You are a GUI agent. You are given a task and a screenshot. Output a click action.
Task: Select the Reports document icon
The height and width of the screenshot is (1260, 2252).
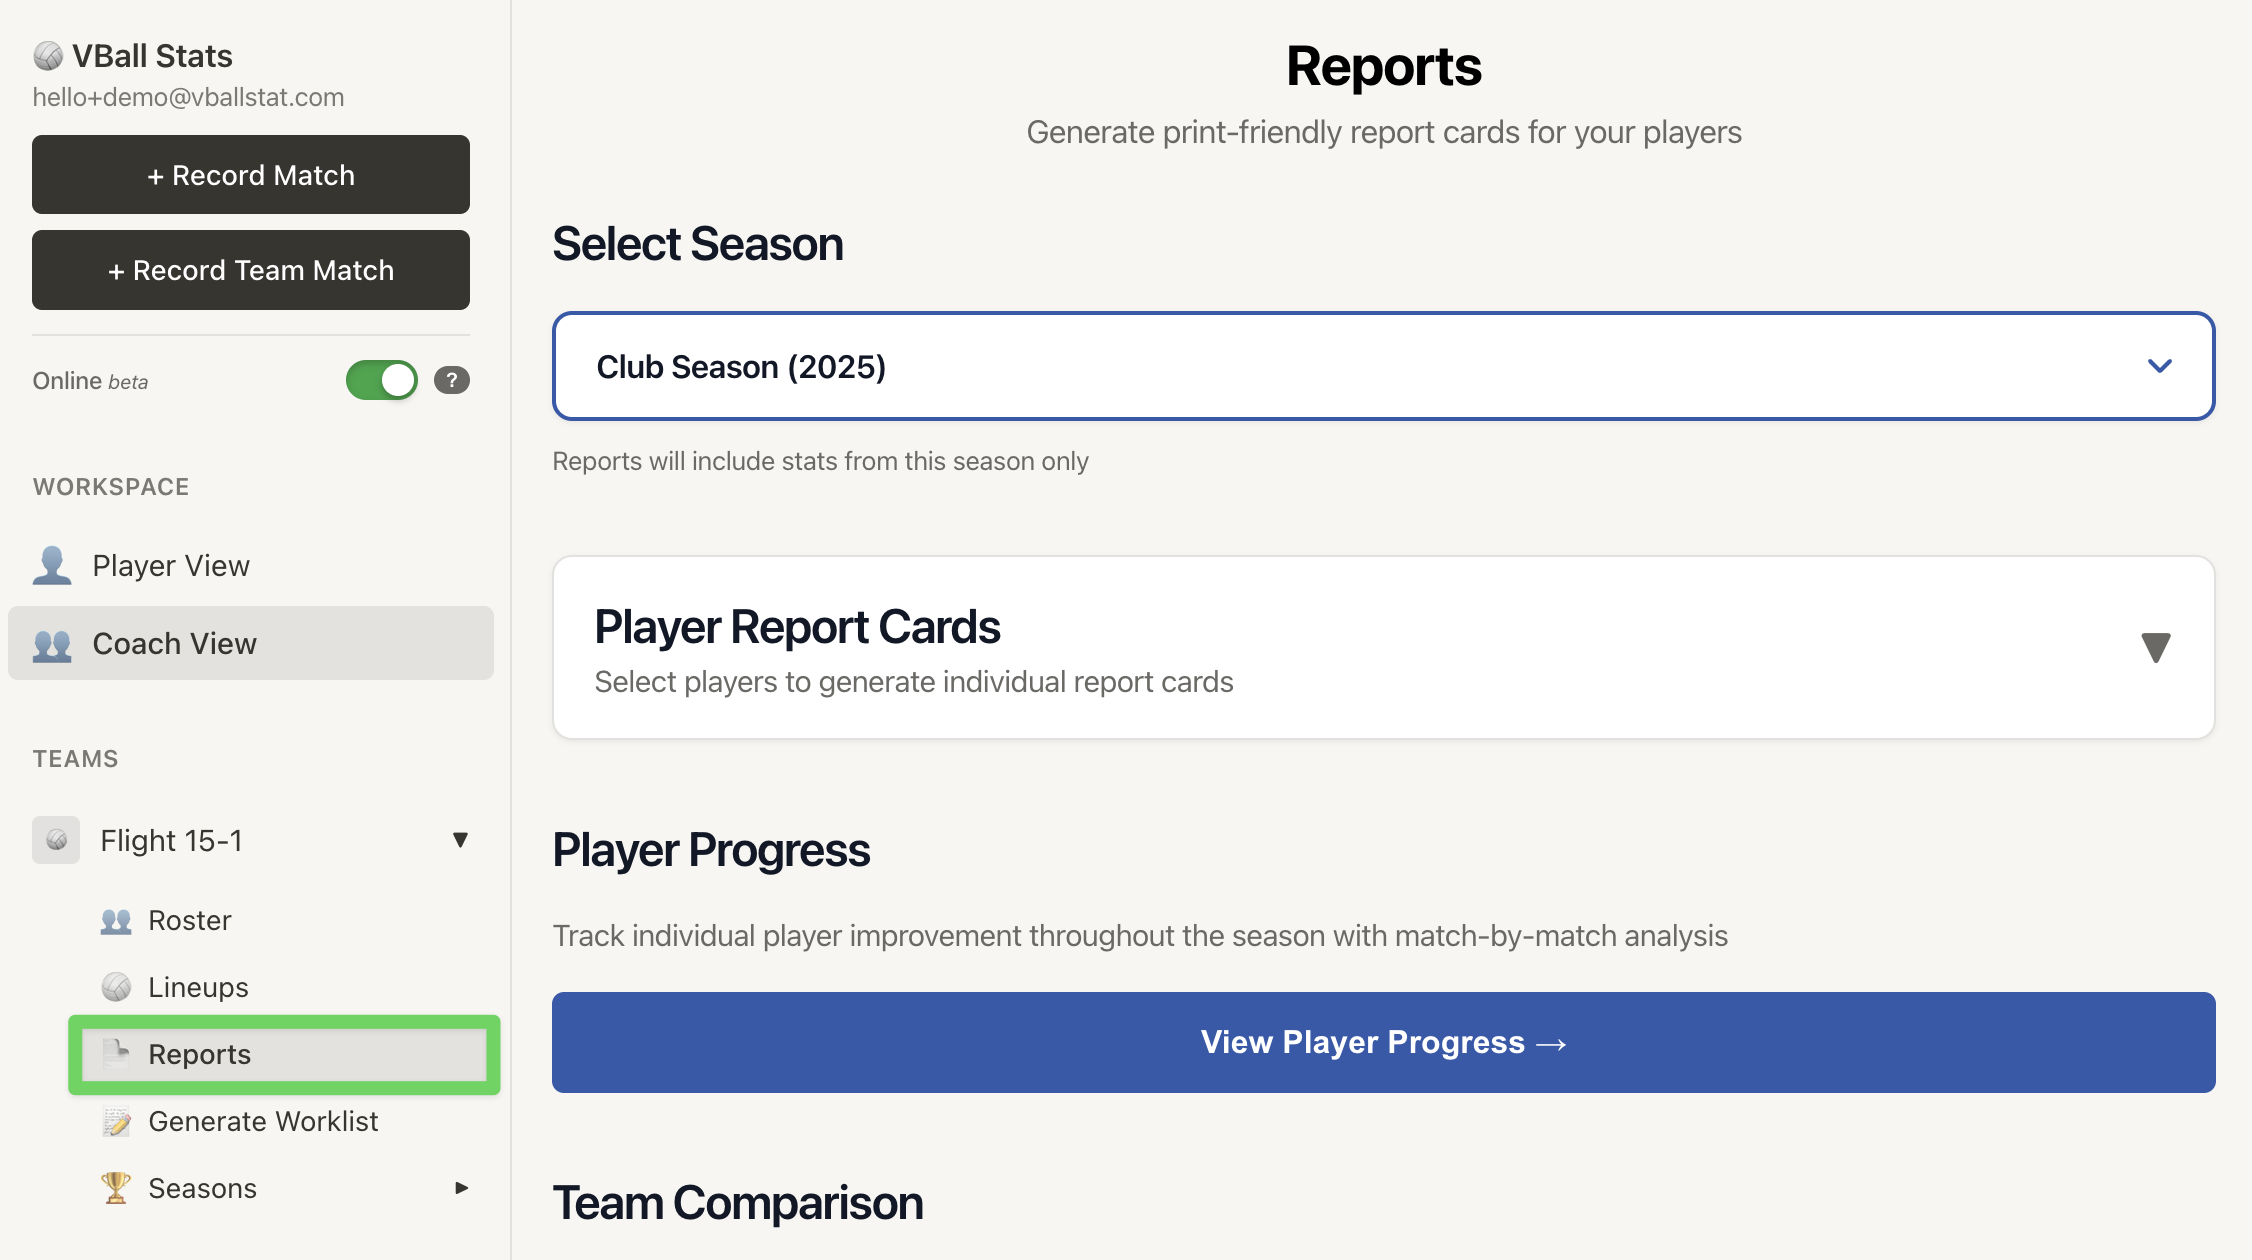[x=116, y=1054]
